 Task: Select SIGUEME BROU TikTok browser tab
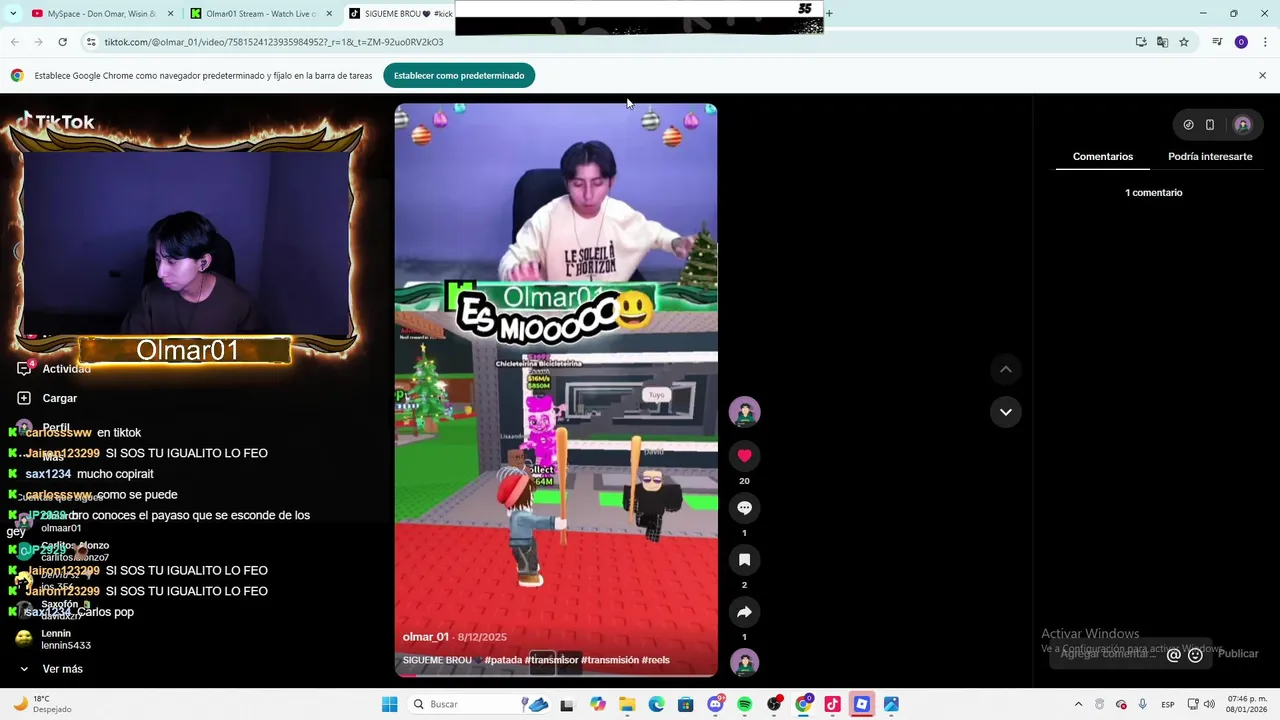click(400, 13)
